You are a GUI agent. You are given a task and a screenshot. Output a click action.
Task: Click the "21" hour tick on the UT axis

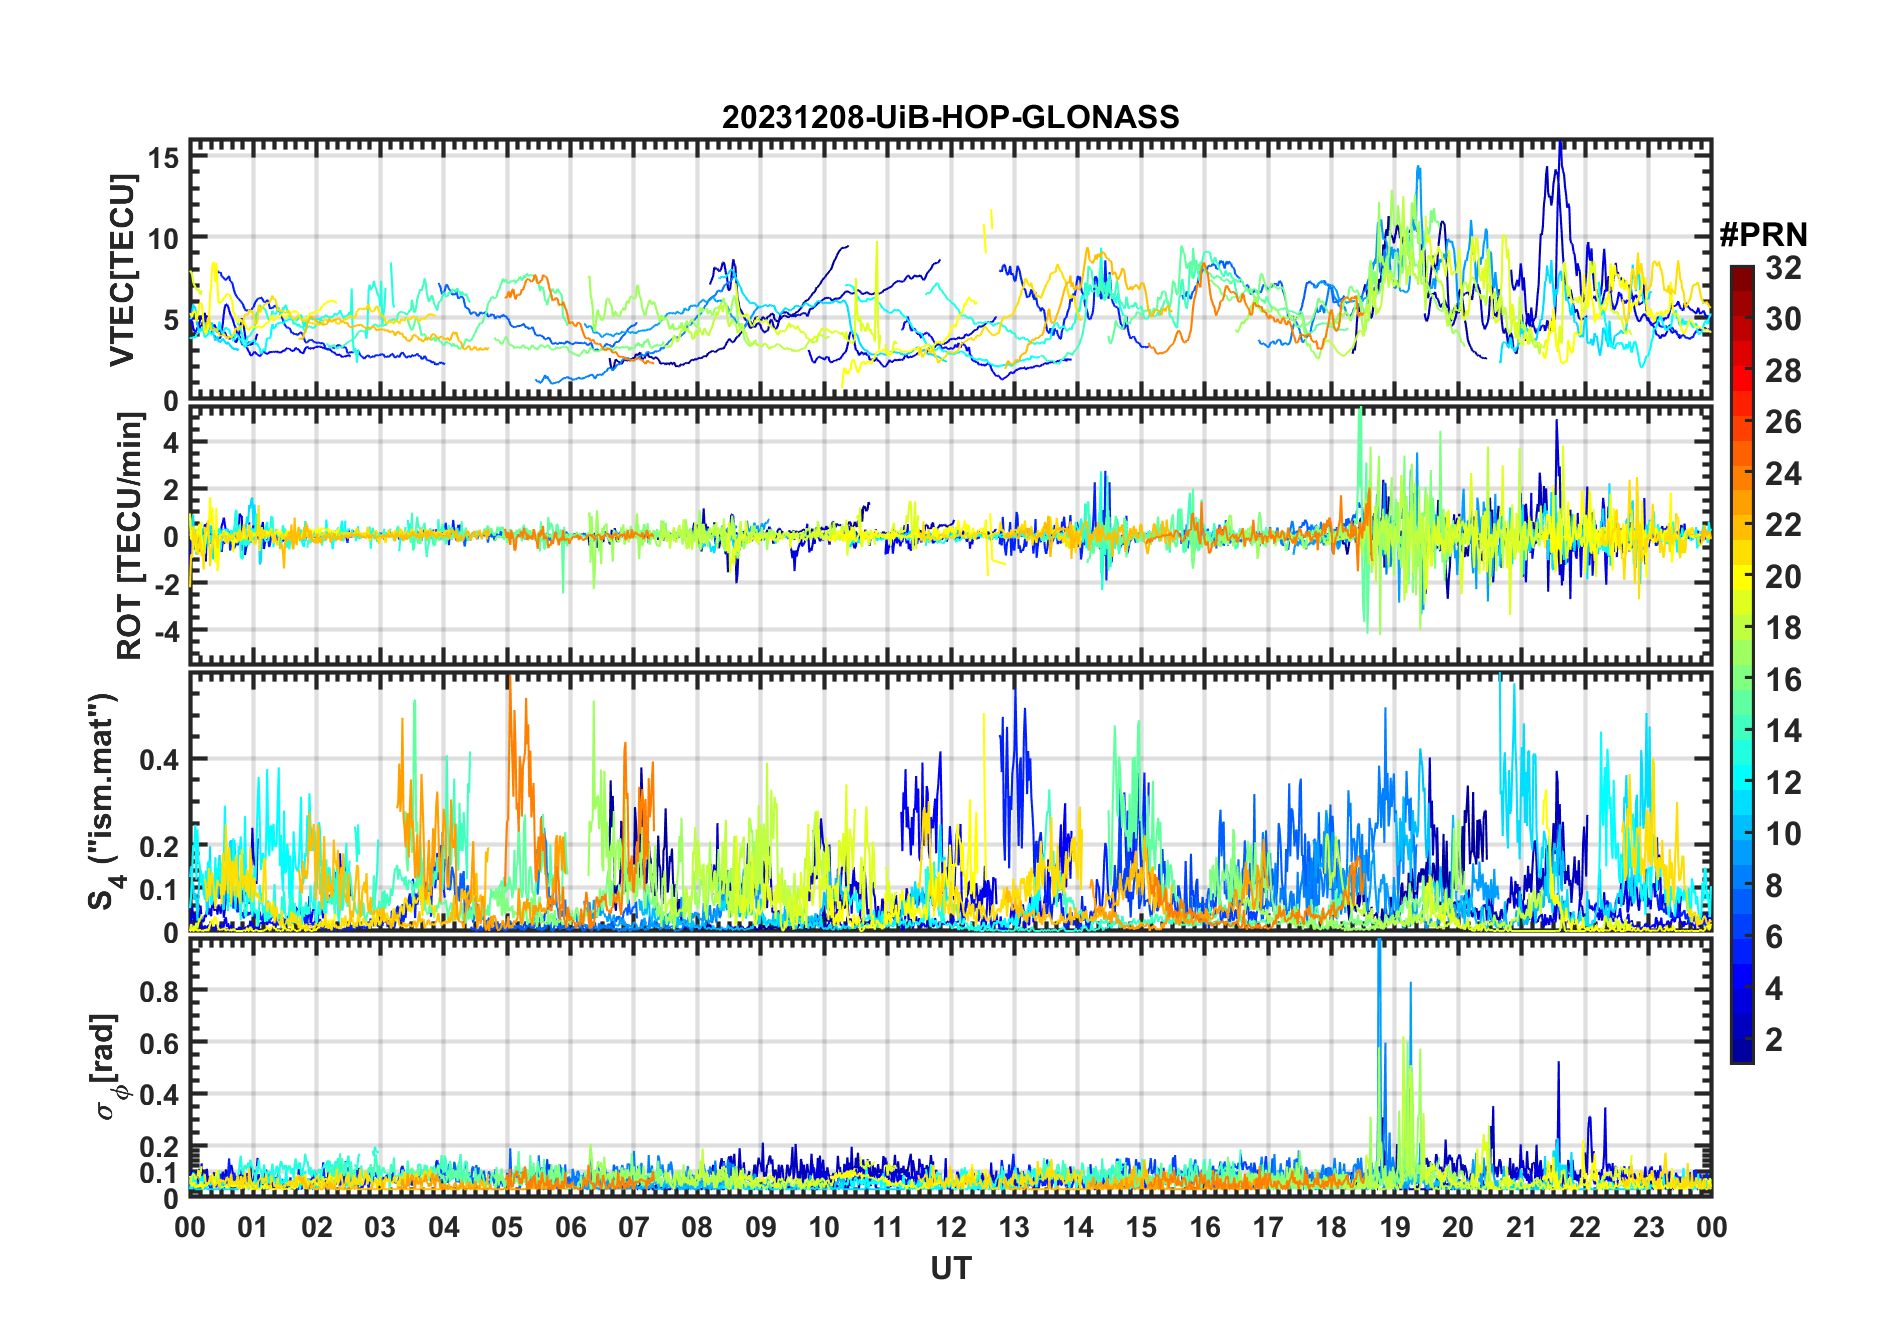(1522, 1227)
